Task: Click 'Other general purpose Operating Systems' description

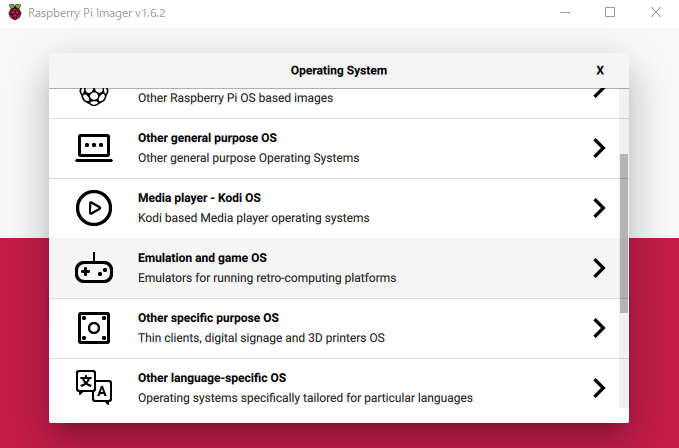Action: [x=249, y=158]
